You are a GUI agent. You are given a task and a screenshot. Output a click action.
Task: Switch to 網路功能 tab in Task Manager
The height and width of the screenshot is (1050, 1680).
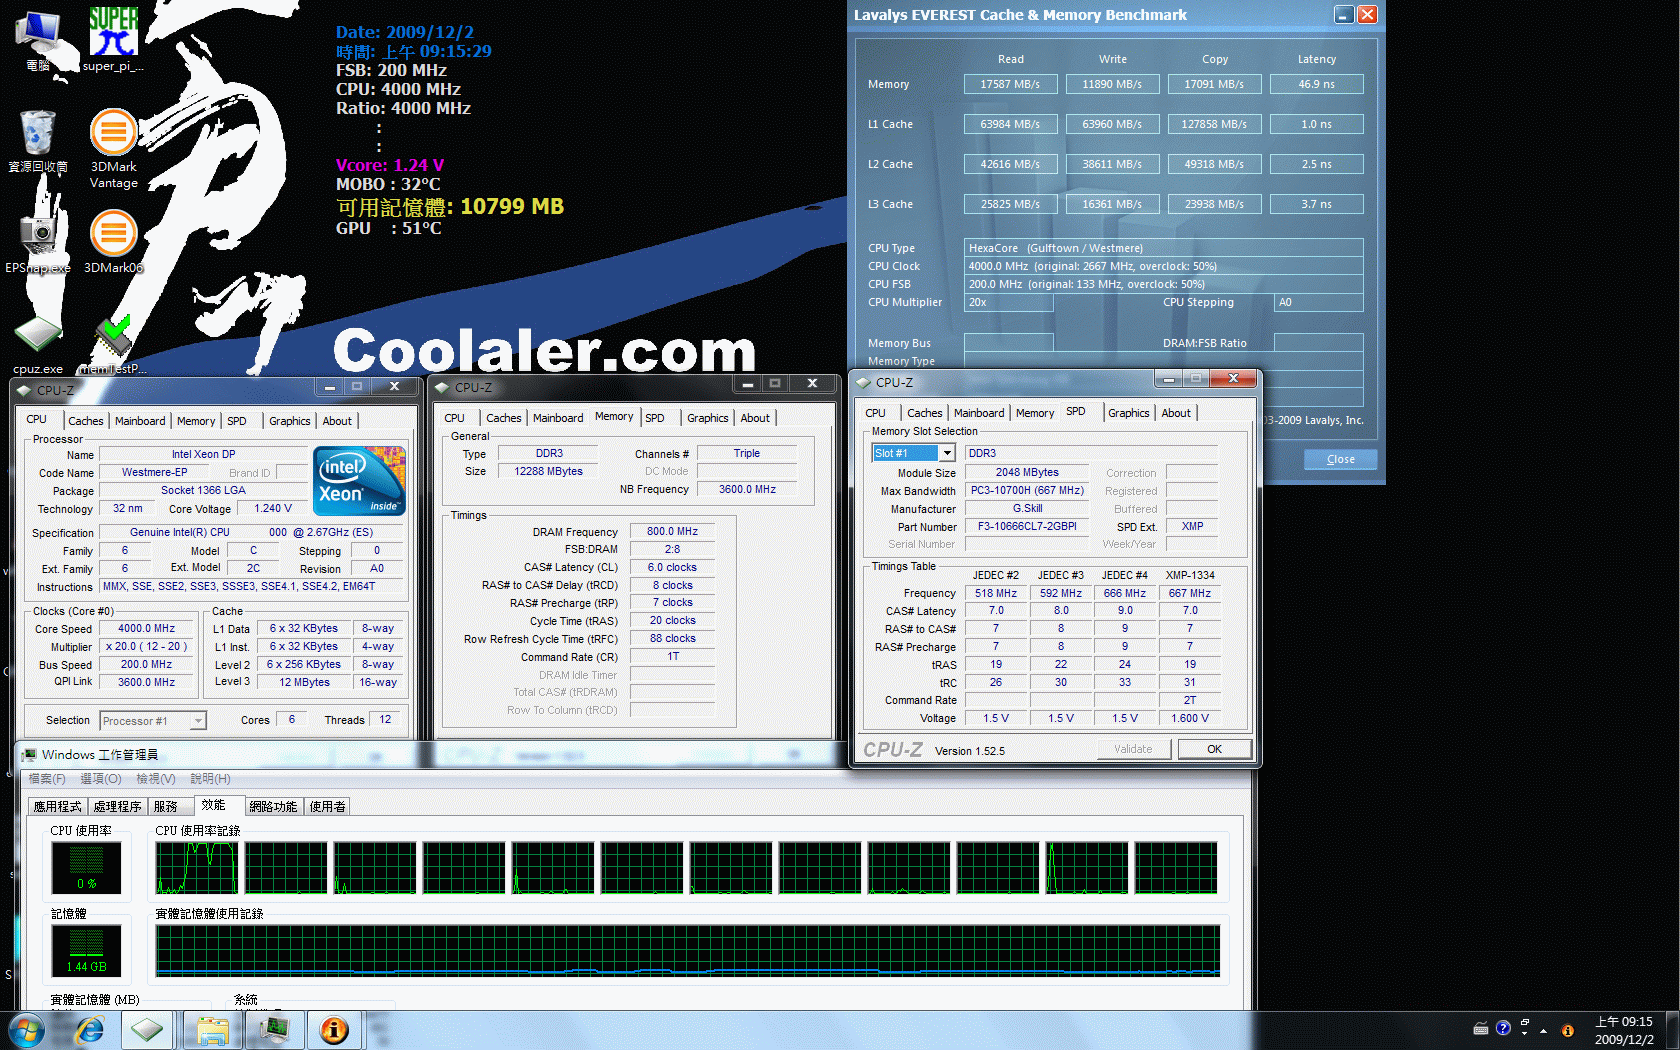pos(273,806)
